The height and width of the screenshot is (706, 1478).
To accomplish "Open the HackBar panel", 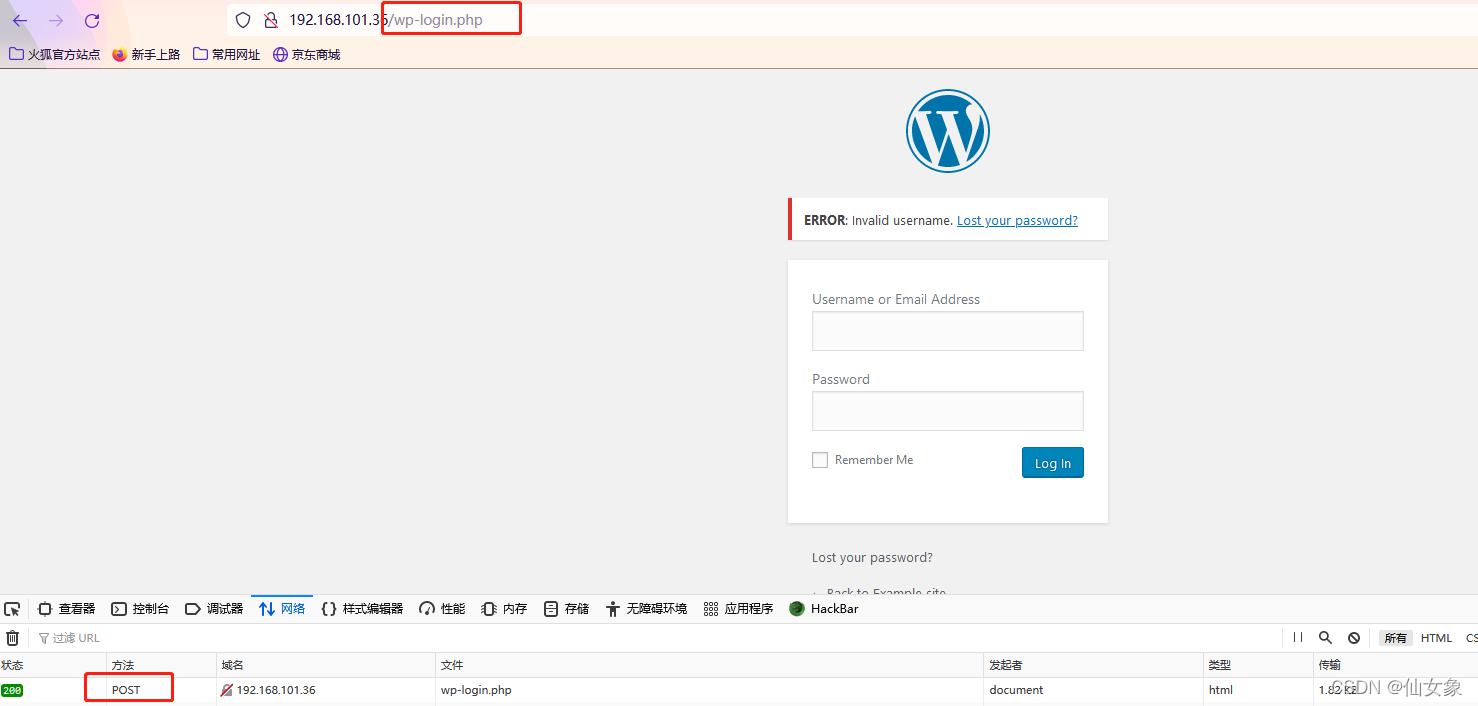I will [823, 608].
